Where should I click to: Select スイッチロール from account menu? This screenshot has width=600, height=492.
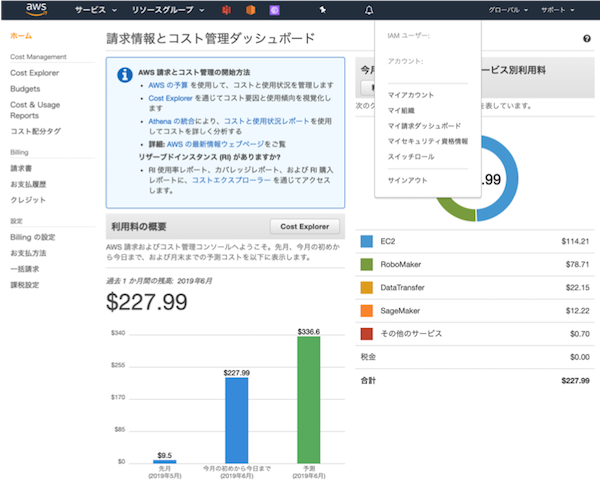click(x=411, y=156)
